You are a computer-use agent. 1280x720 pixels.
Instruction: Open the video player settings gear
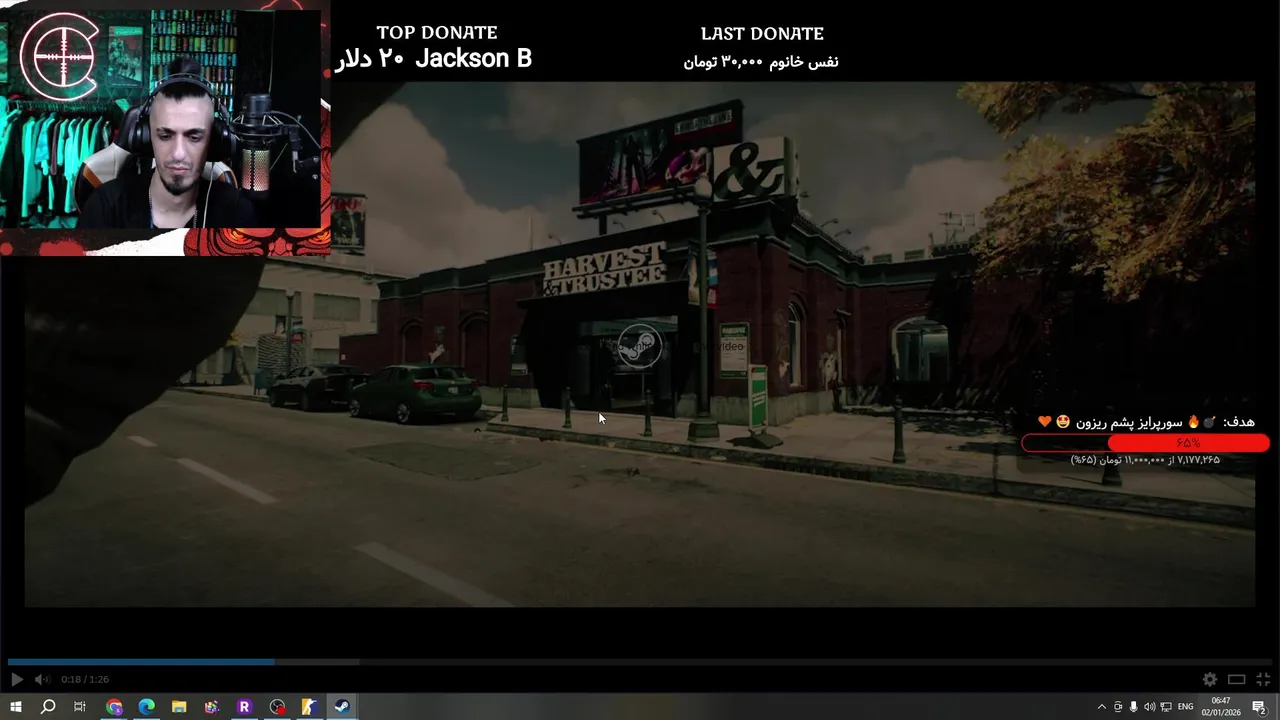pos(1210,679)
